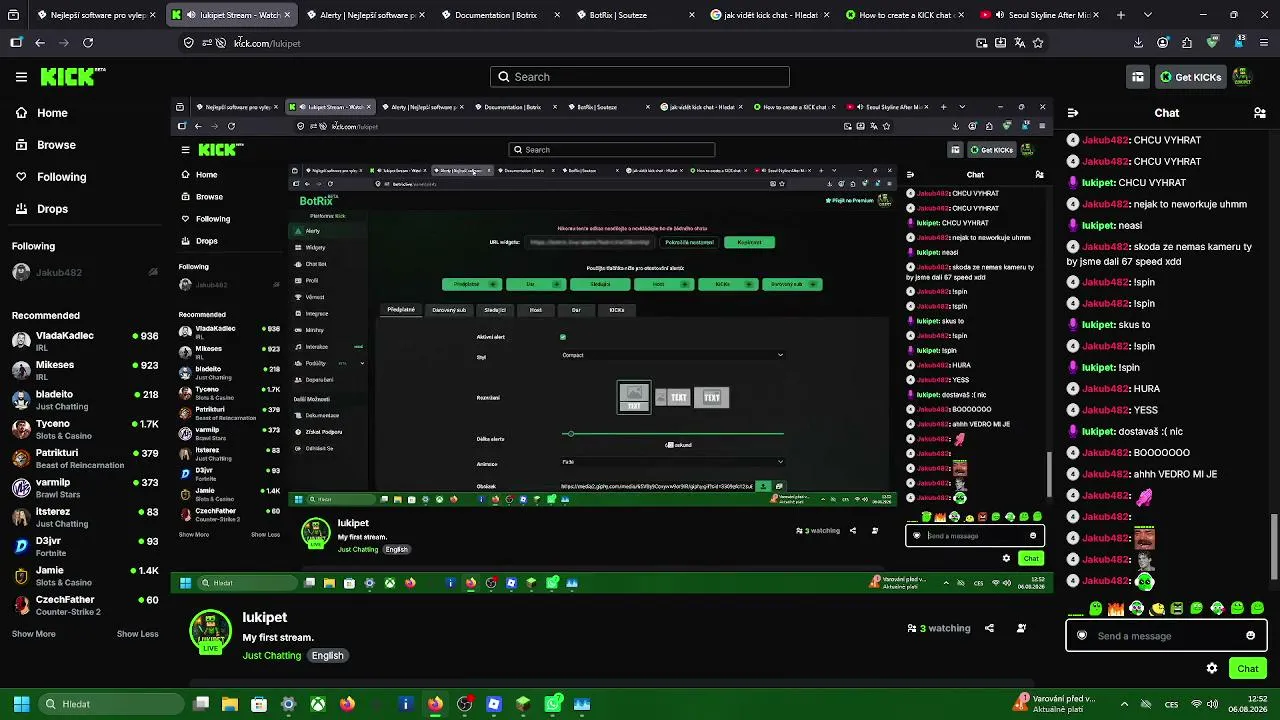Click the follow icon right of the share icon

point(1021,628)
